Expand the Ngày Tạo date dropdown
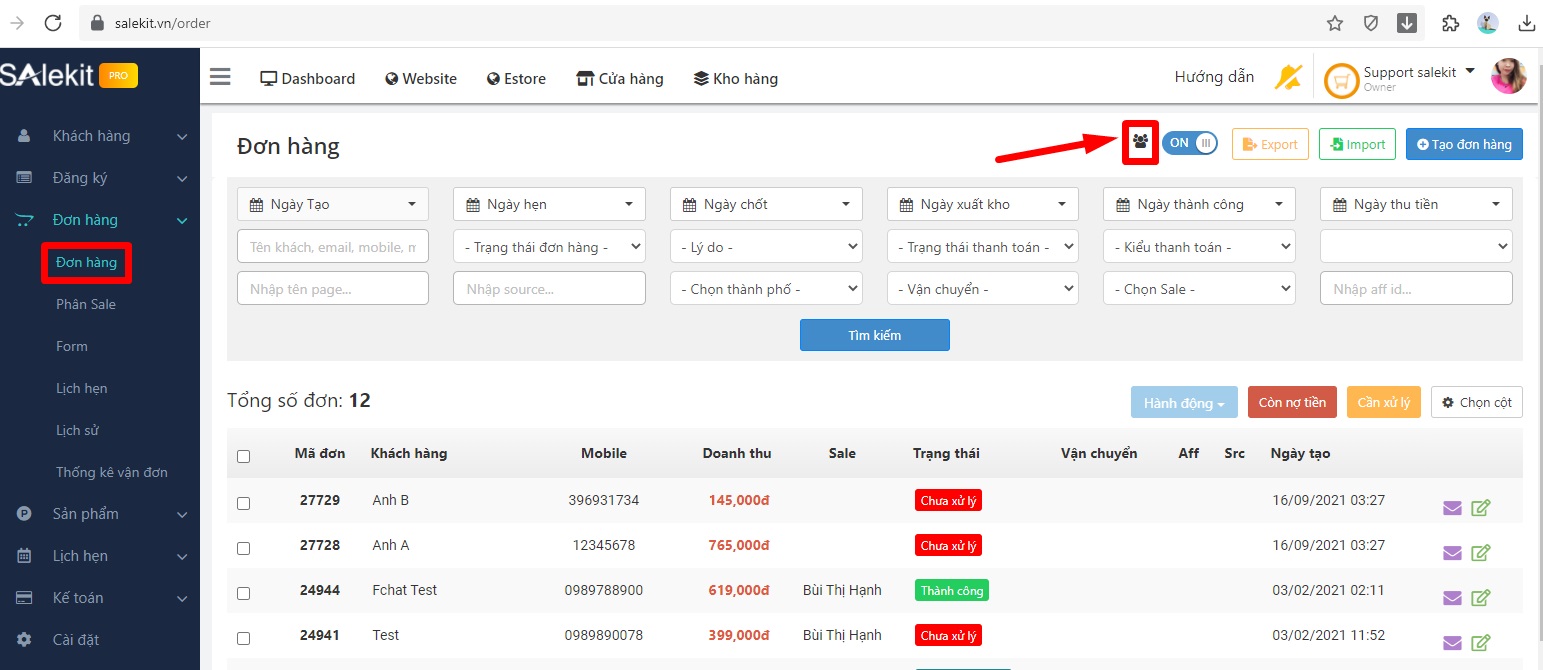 [332, 204]
